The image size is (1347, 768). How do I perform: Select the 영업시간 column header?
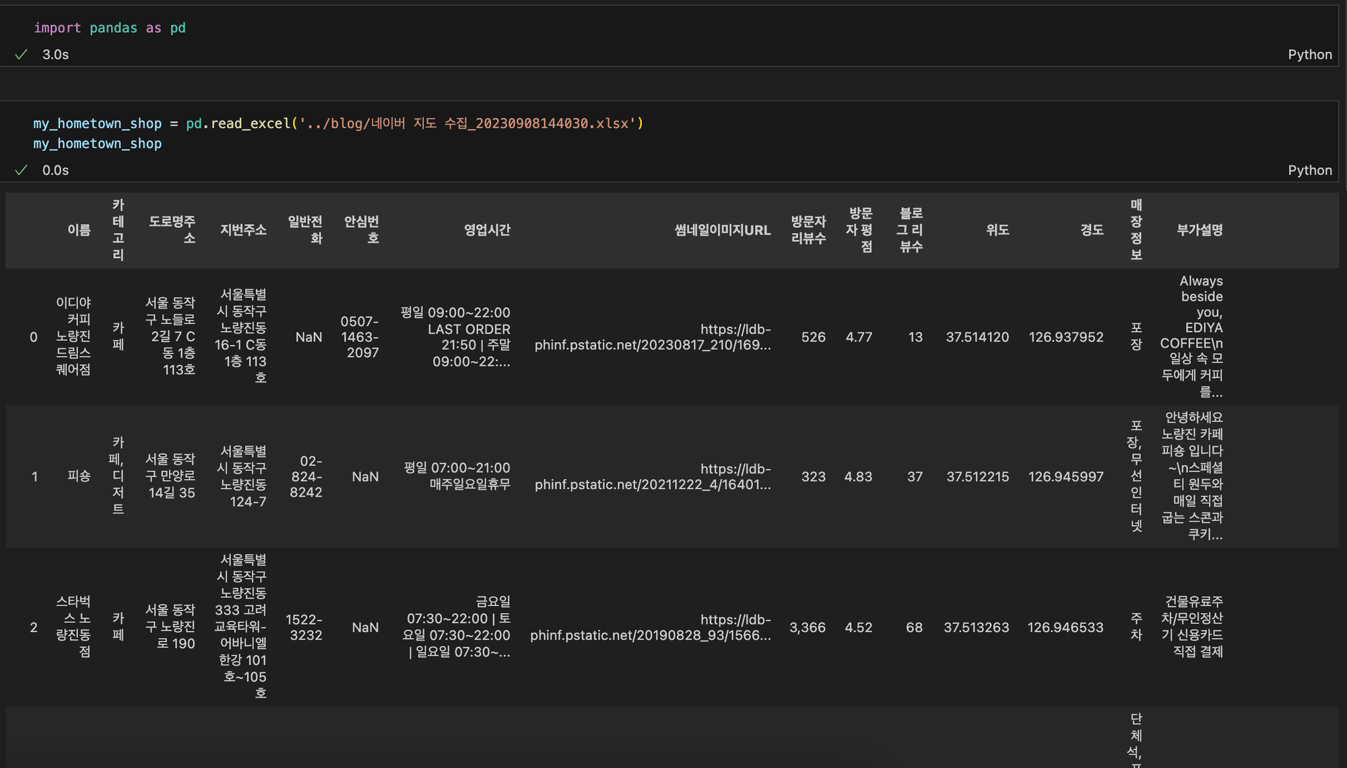(487, 230)
